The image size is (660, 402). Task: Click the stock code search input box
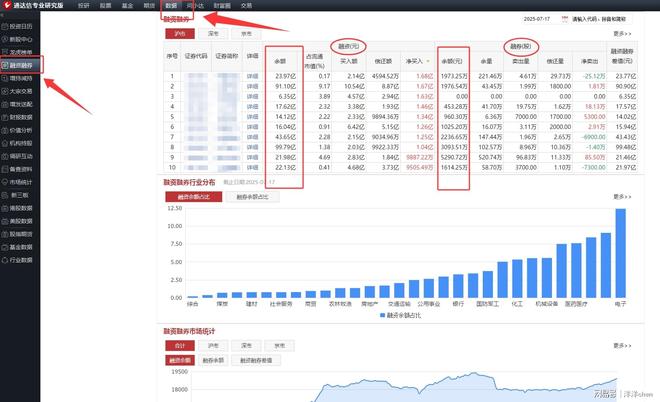click(x=600, y=19)
